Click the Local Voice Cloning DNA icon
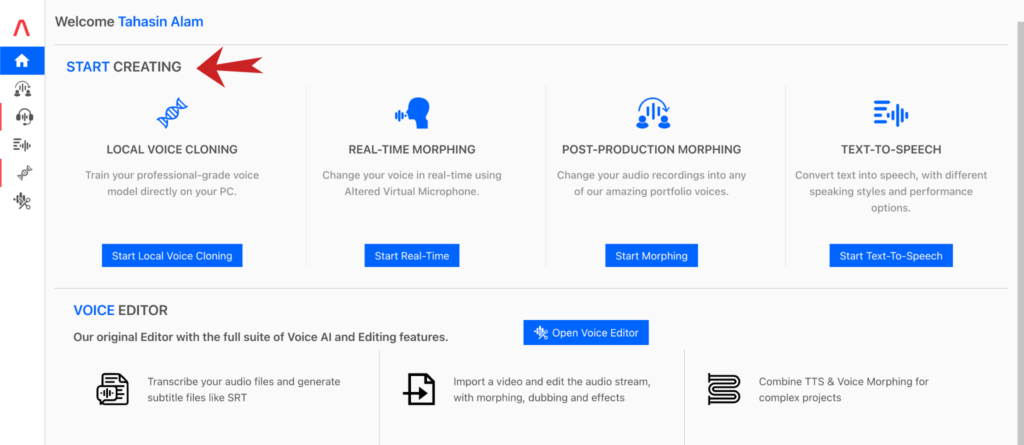 (x=172, y=113)
